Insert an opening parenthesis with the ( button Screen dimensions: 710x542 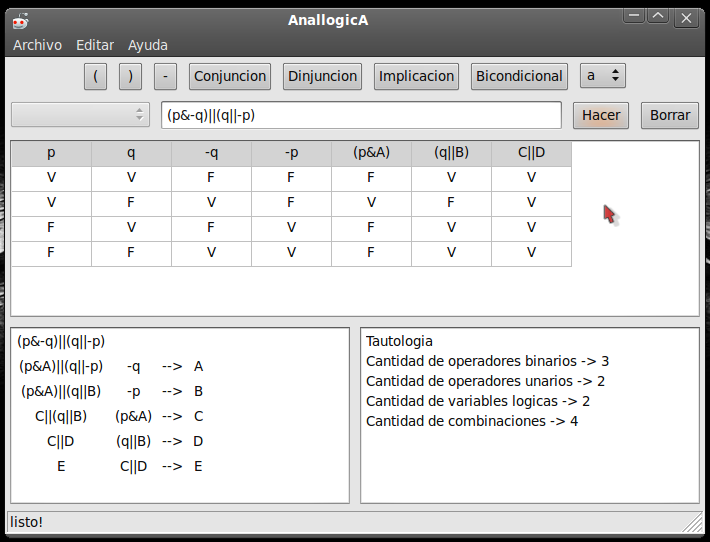[x=96, y=77]
